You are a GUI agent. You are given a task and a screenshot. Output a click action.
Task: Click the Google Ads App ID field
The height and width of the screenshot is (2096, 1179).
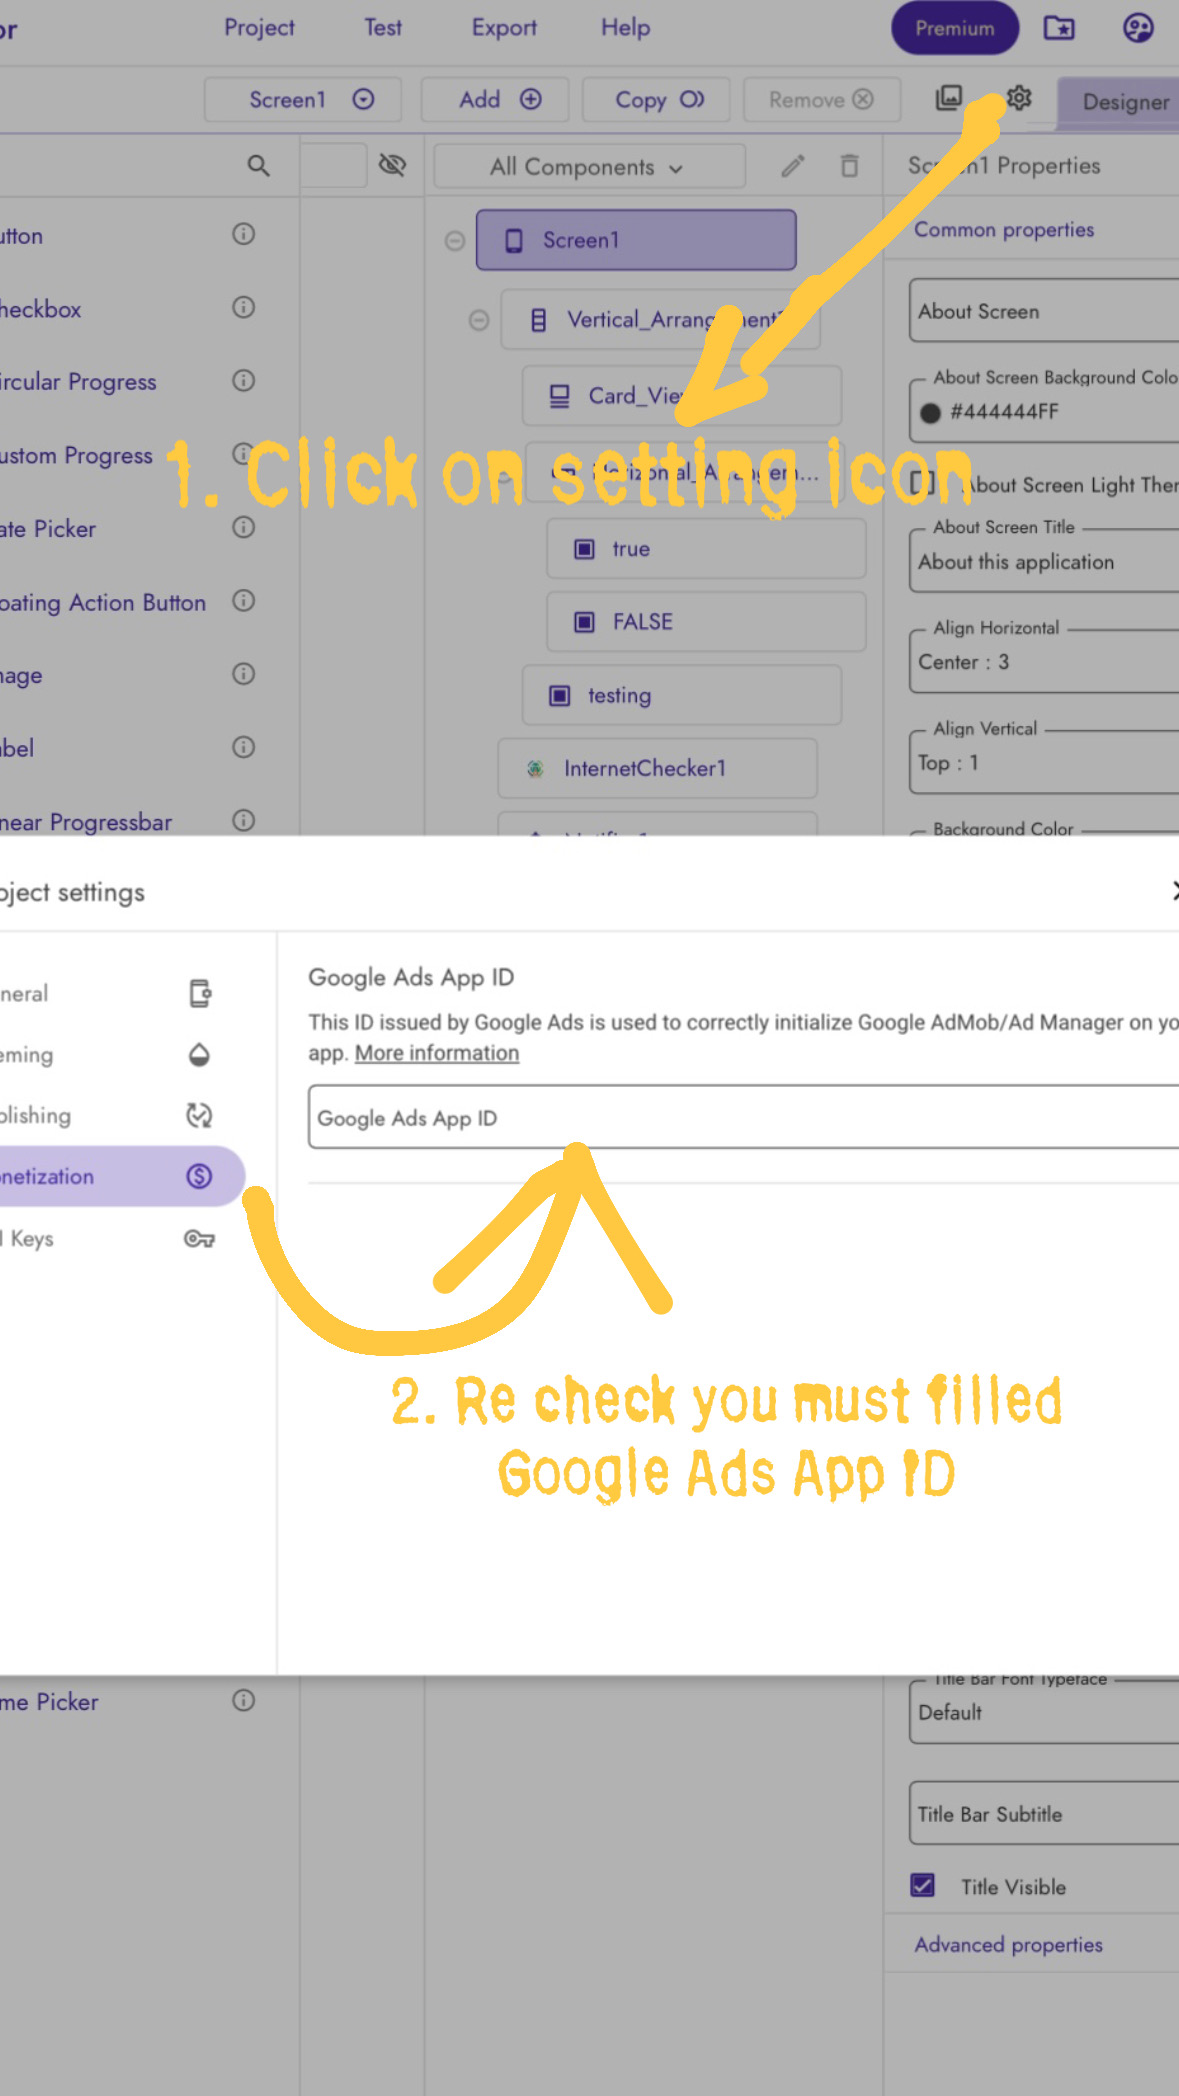pos(740,1117)
